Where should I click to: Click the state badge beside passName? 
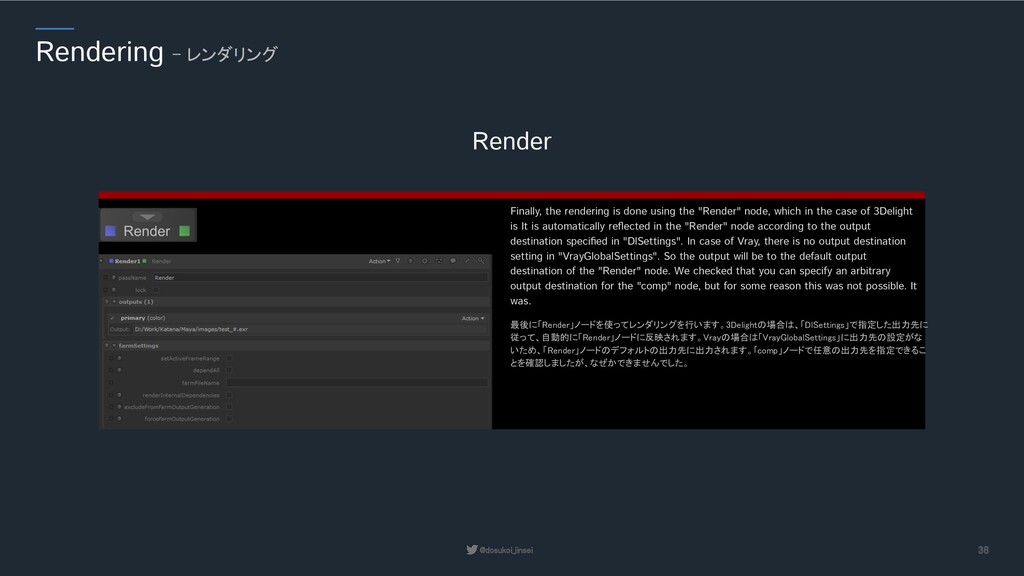(x=114, y=278)
